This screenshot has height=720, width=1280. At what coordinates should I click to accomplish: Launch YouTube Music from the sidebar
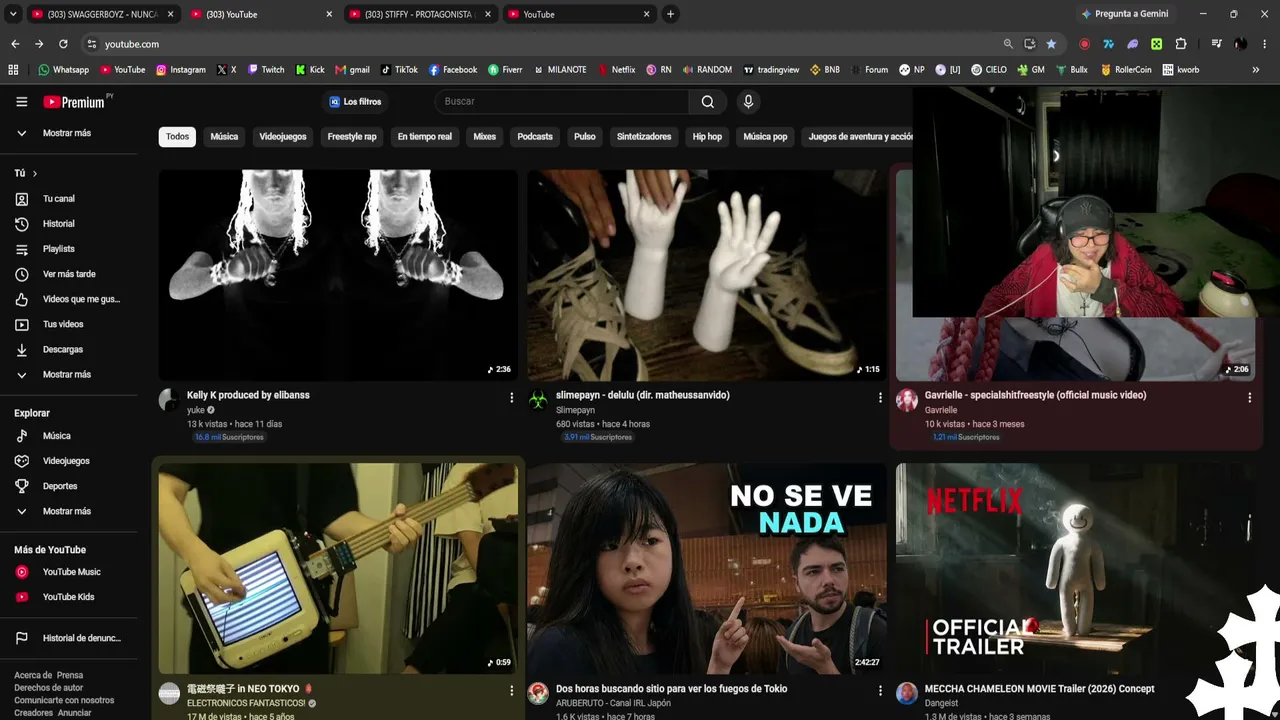pyautogui.click(x=69, y=572)
